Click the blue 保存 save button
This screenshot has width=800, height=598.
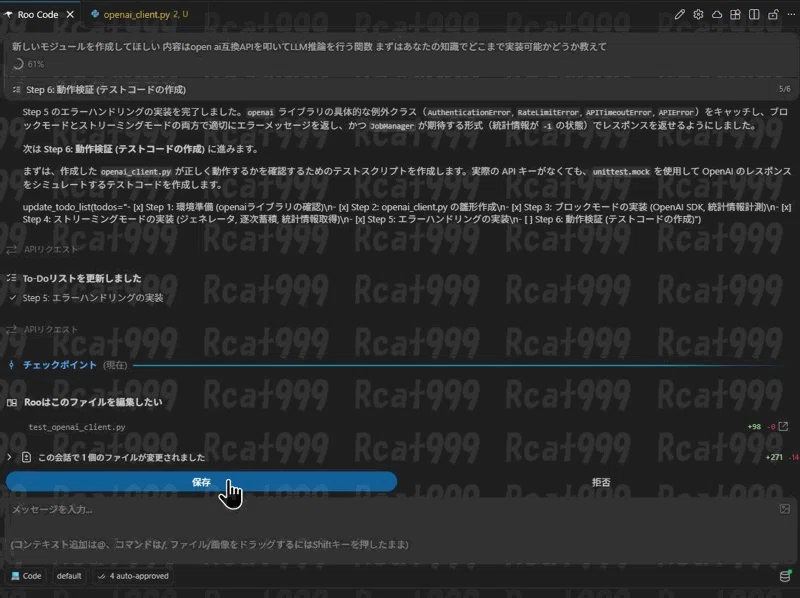[202, 482]
